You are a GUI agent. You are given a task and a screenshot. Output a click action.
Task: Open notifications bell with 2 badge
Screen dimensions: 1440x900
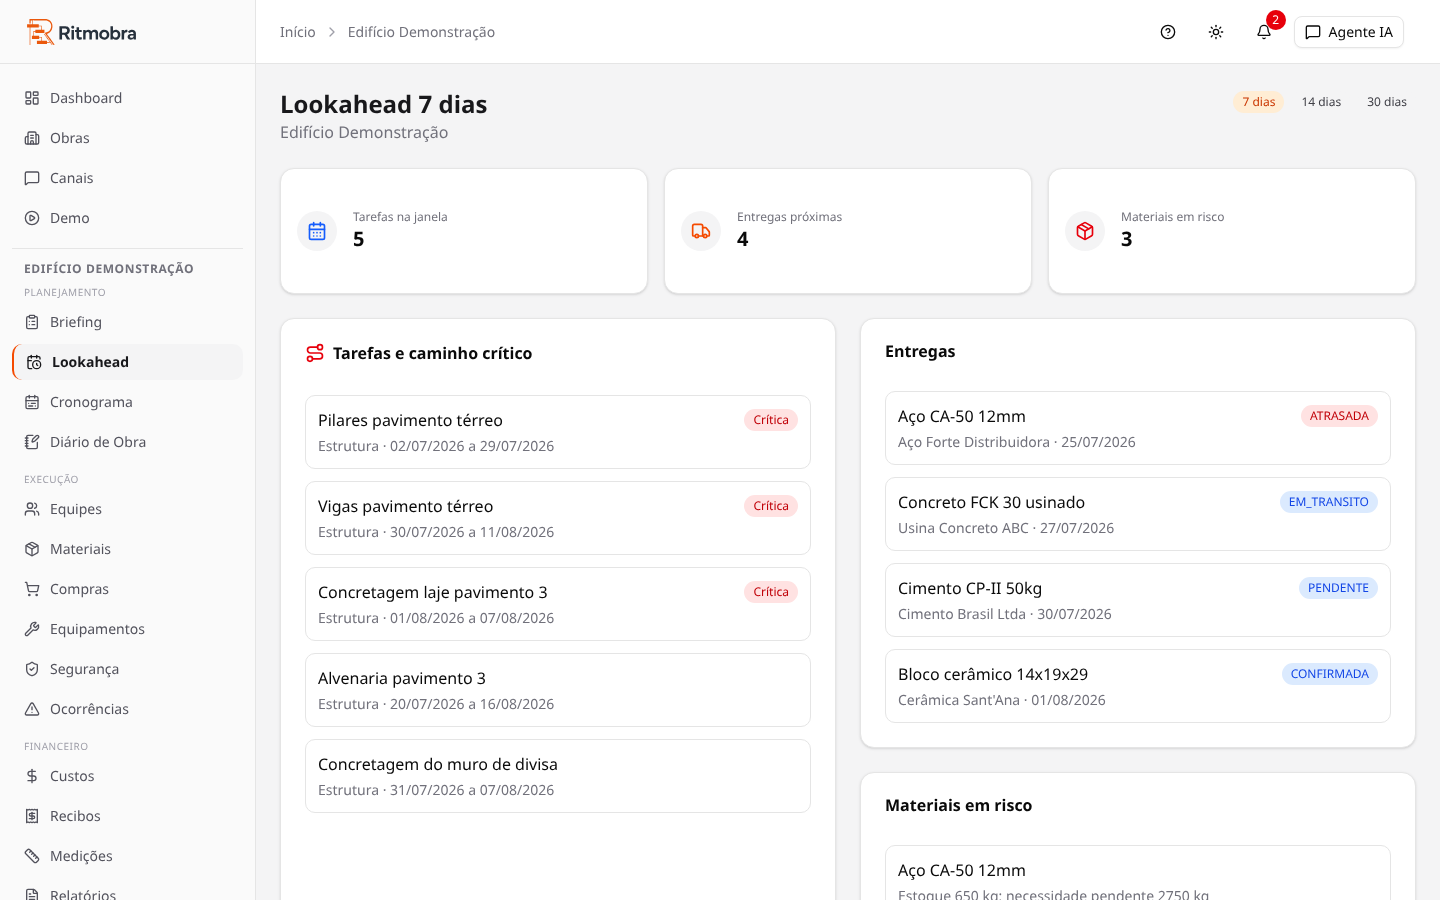click(1264, 32)
